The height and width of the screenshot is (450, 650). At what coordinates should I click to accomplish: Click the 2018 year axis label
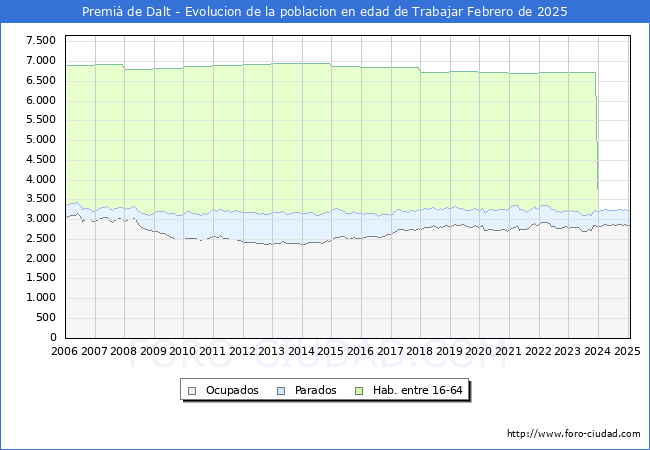click(x=419, y=351)
